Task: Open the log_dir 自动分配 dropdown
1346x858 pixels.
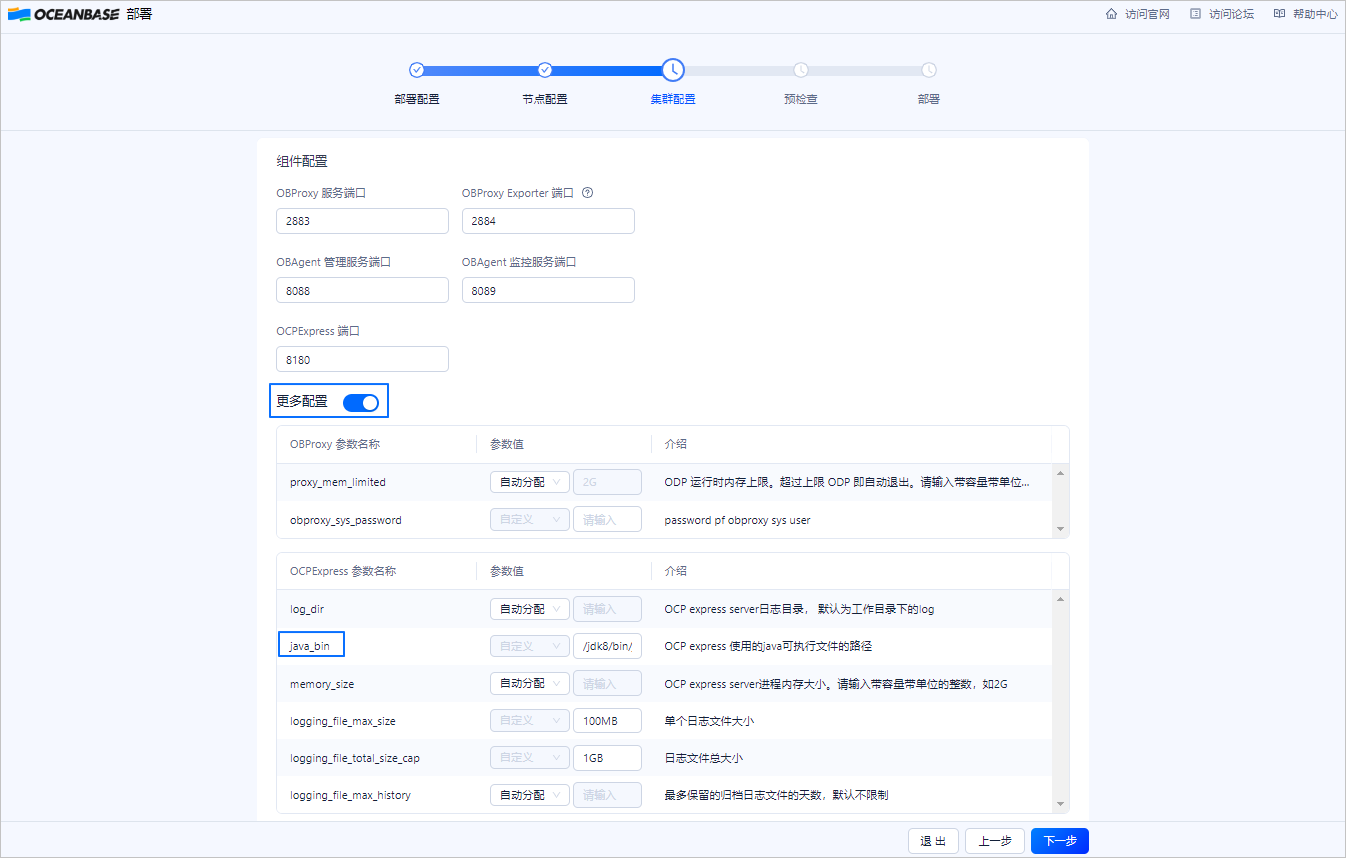Action: [x=529, y=609]
